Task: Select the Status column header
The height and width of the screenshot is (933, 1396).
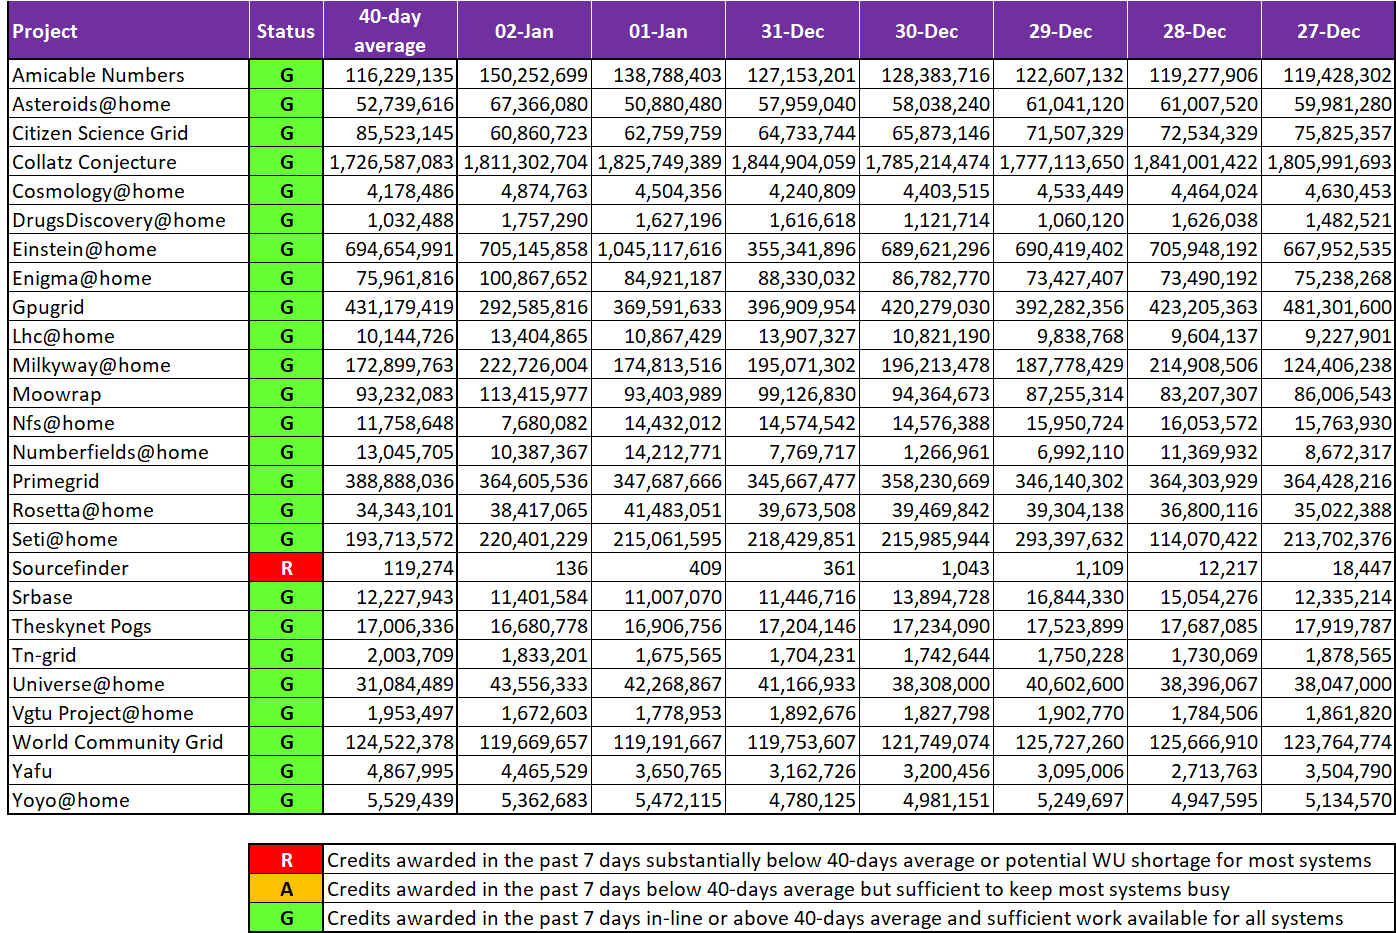Action: coord(286,31)
